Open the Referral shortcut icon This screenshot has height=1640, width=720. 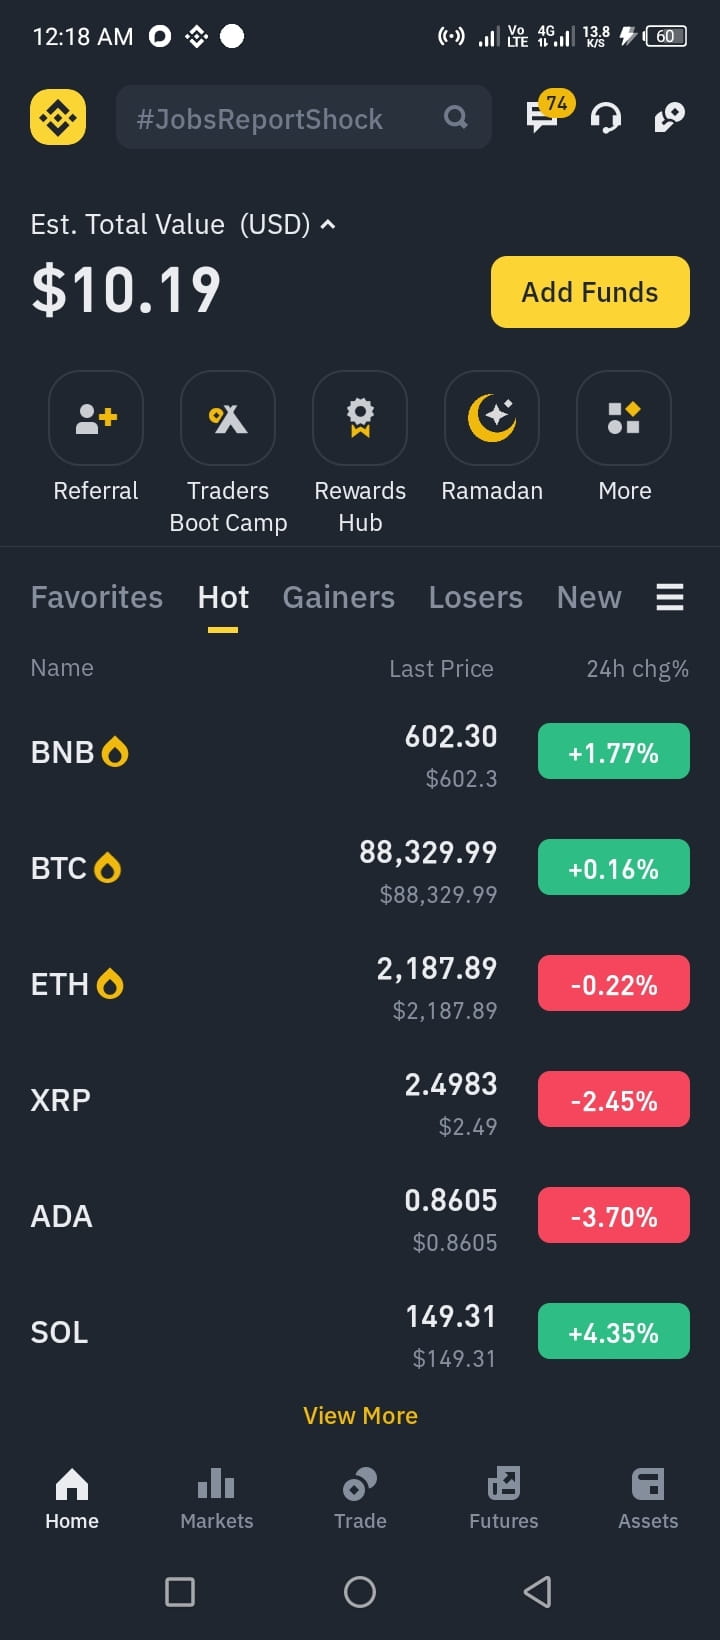[x=96, y=418]
